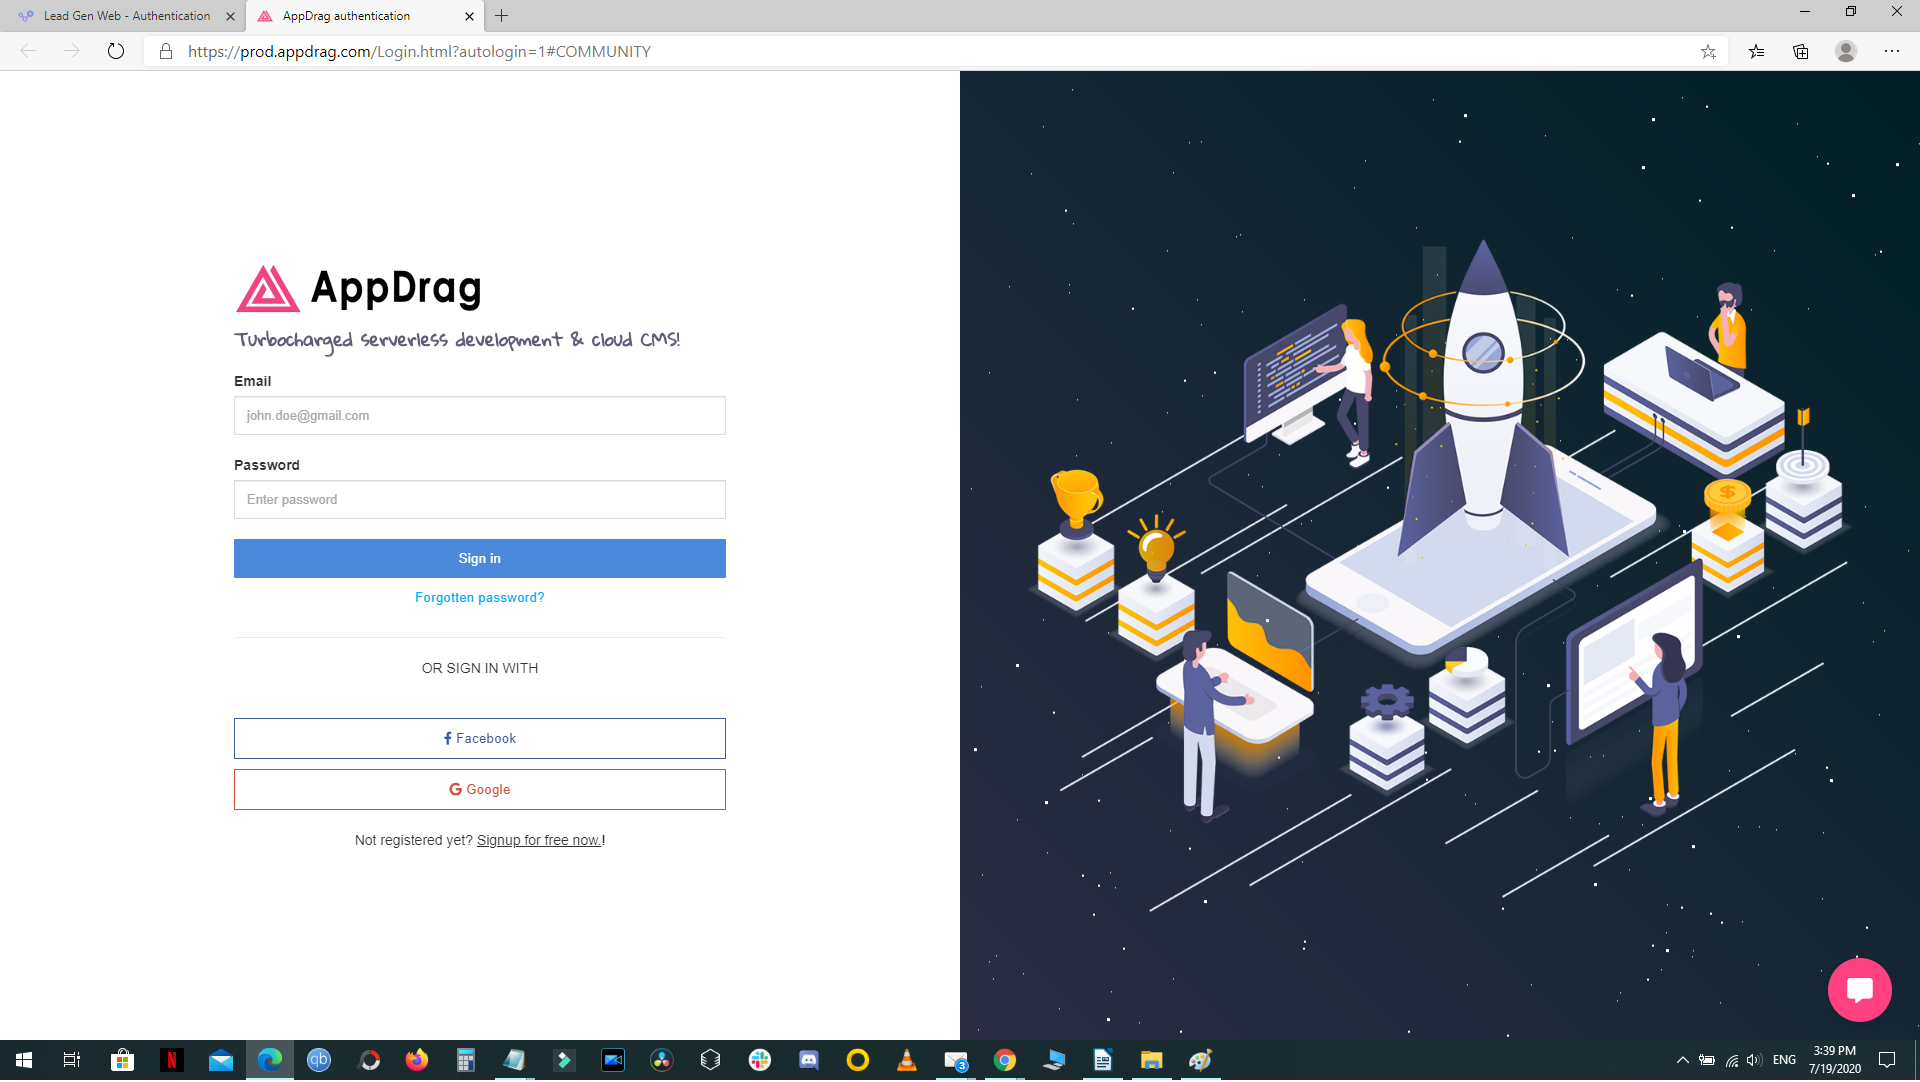Sign in with the Facebook button

[479, 739]
